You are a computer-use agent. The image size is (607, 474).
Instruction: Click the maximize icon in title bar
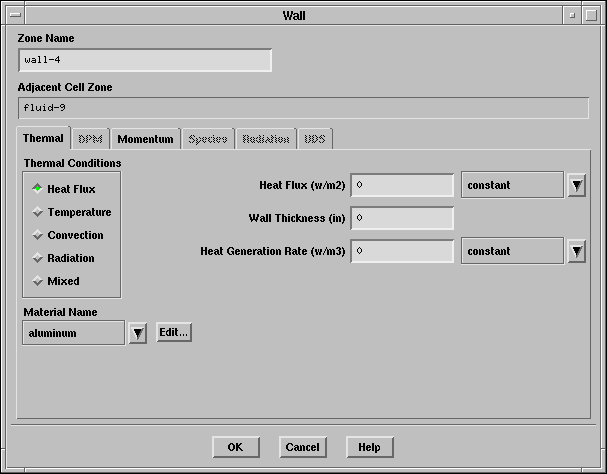coord(593,14)
